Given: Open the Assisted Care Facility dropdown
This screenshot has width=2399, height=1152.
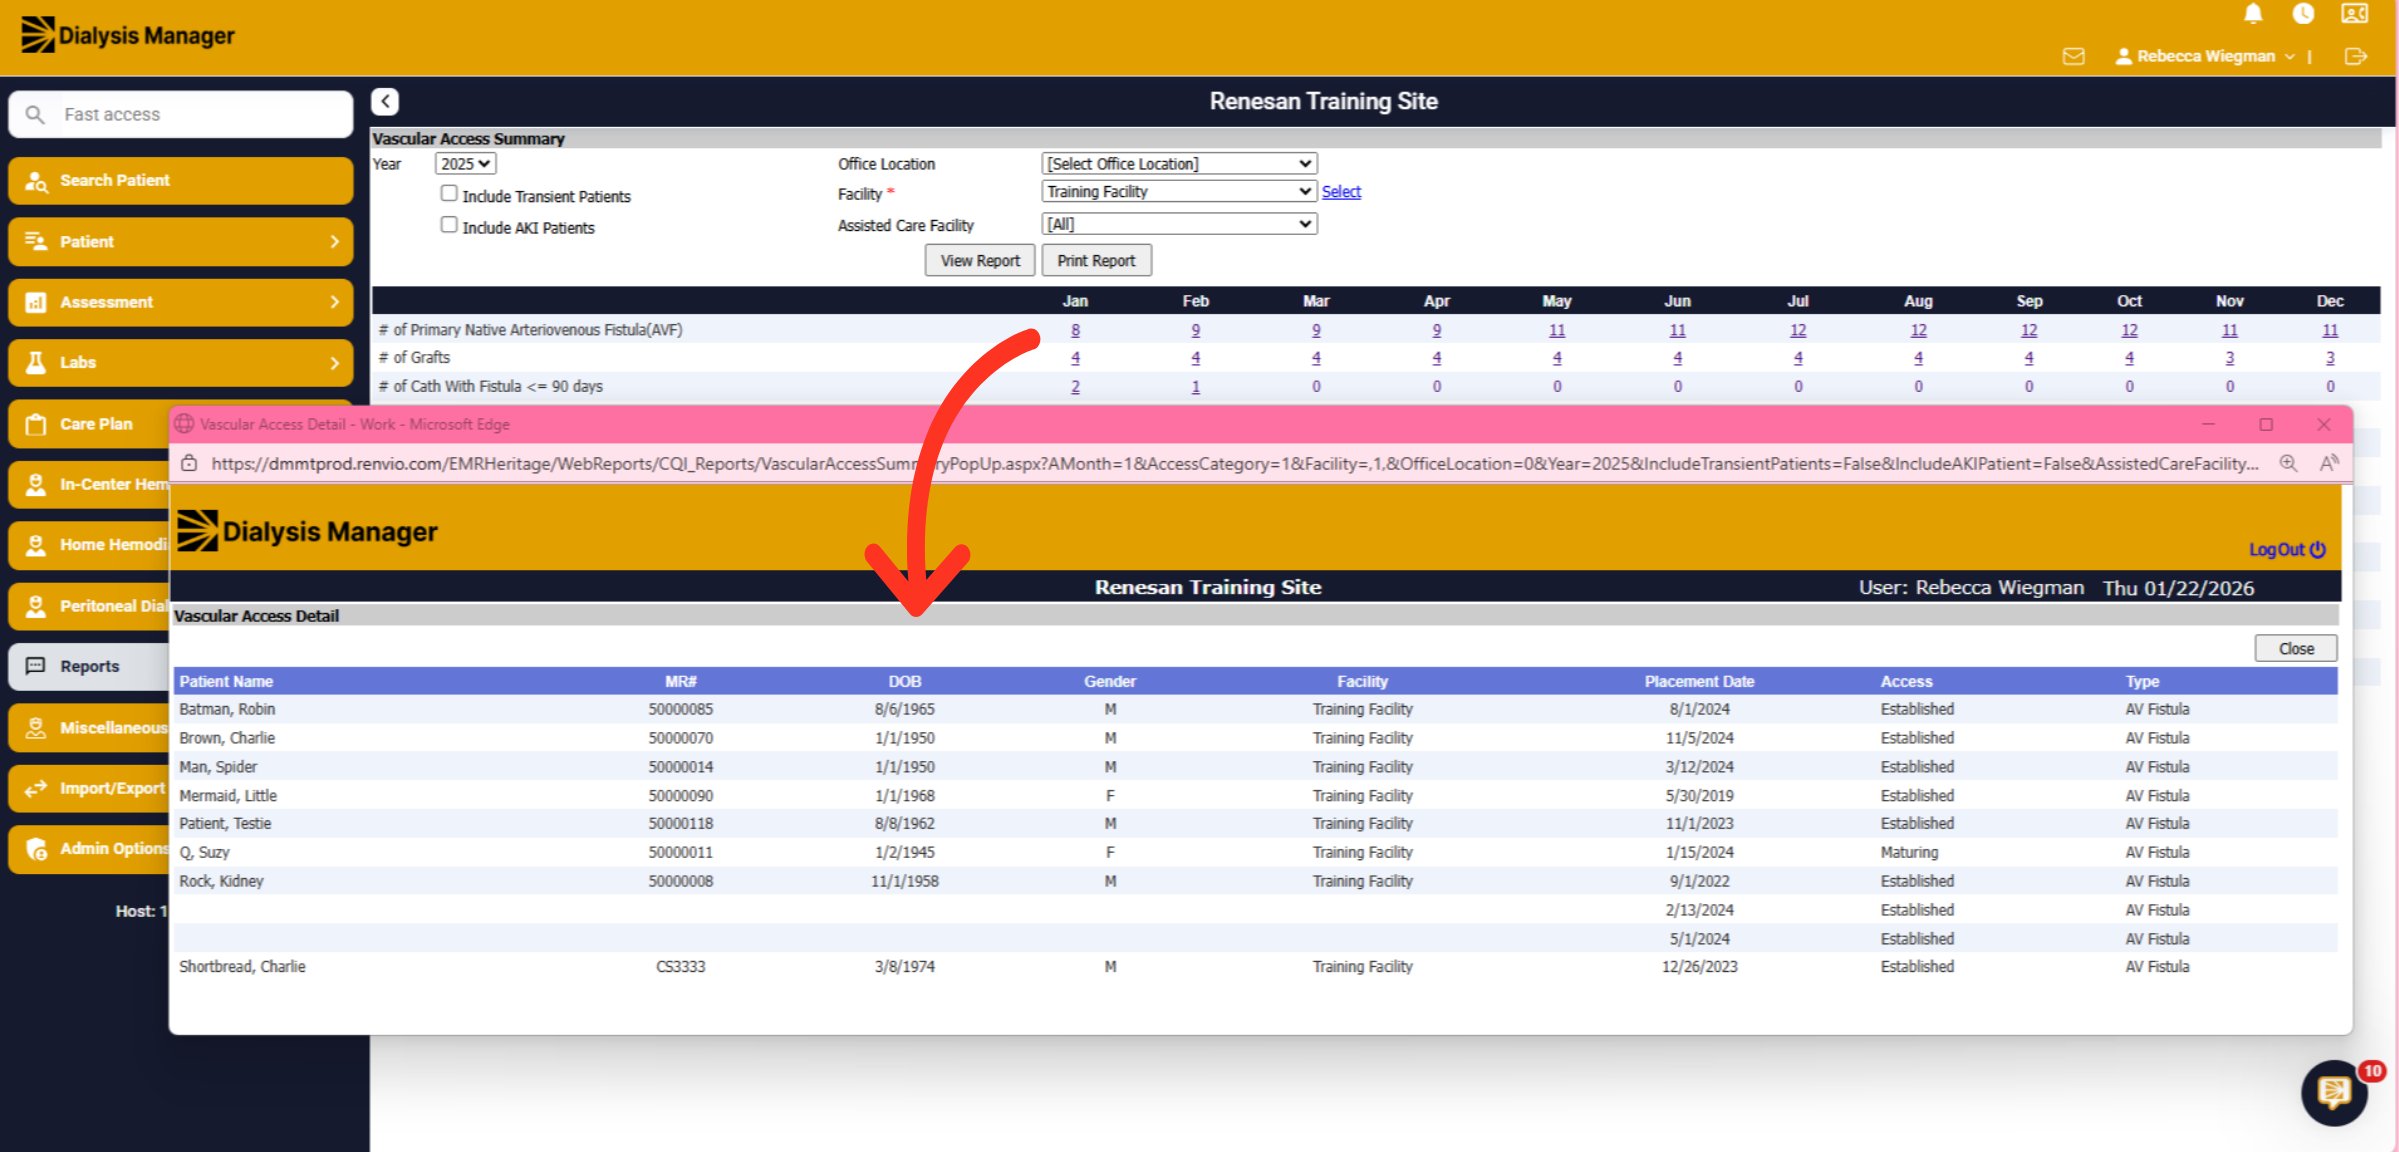Looking at the screenshot, I should click(1179, 224).
